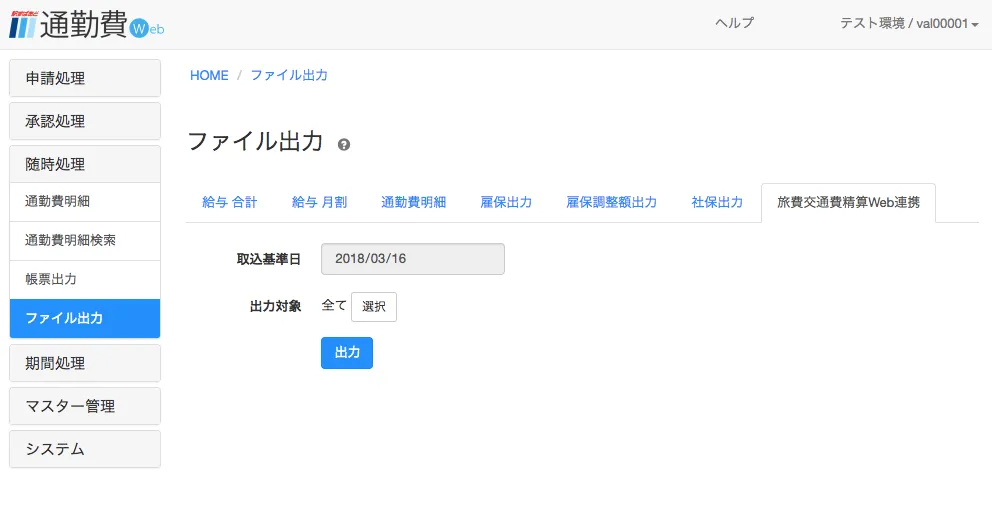Image resolution: width=992 pixels, height=520 pixels.
Task: Click the 通勤費Web logo icon
Action: (x=85, y=24)
